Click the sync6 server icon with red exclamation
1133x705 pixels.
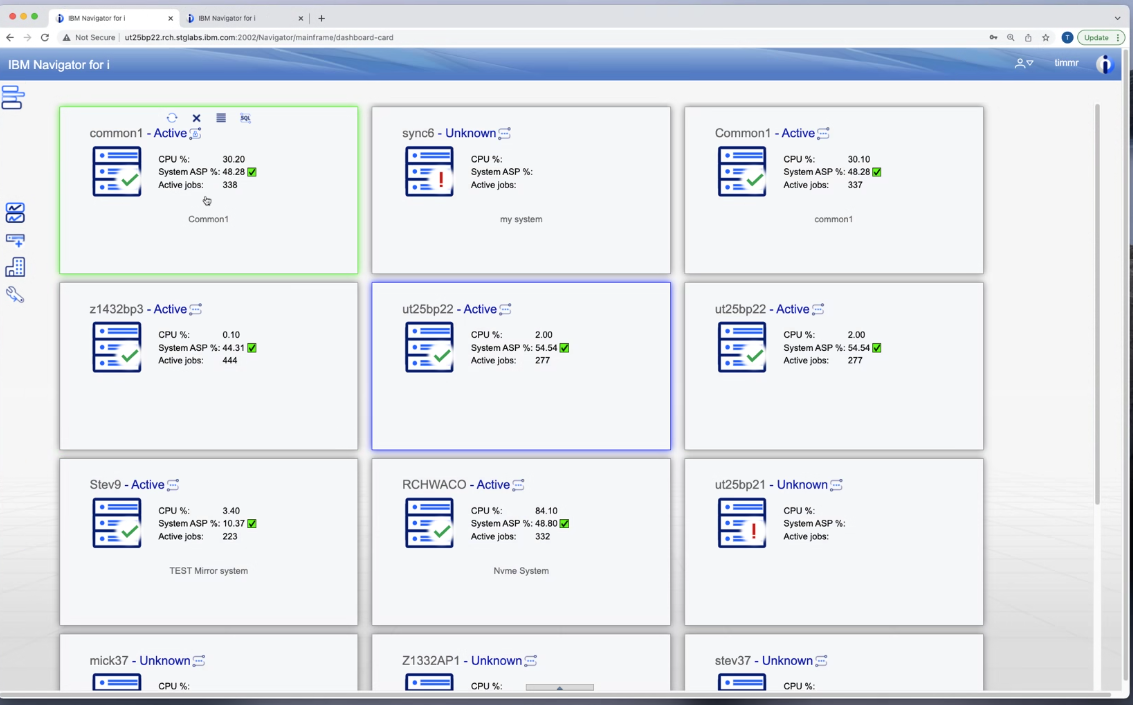tap(429, 171)
